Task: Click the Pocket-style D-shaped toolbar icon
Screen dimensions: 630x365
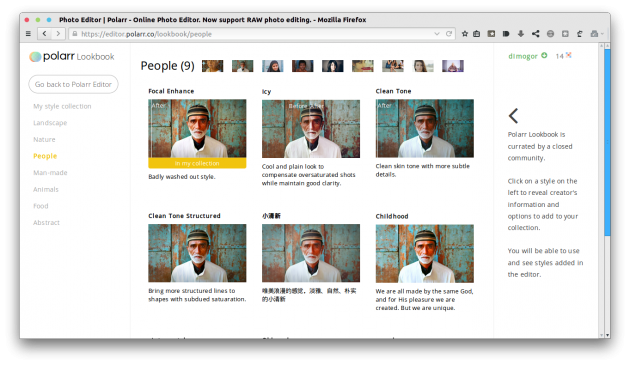Action: (506, 34)
